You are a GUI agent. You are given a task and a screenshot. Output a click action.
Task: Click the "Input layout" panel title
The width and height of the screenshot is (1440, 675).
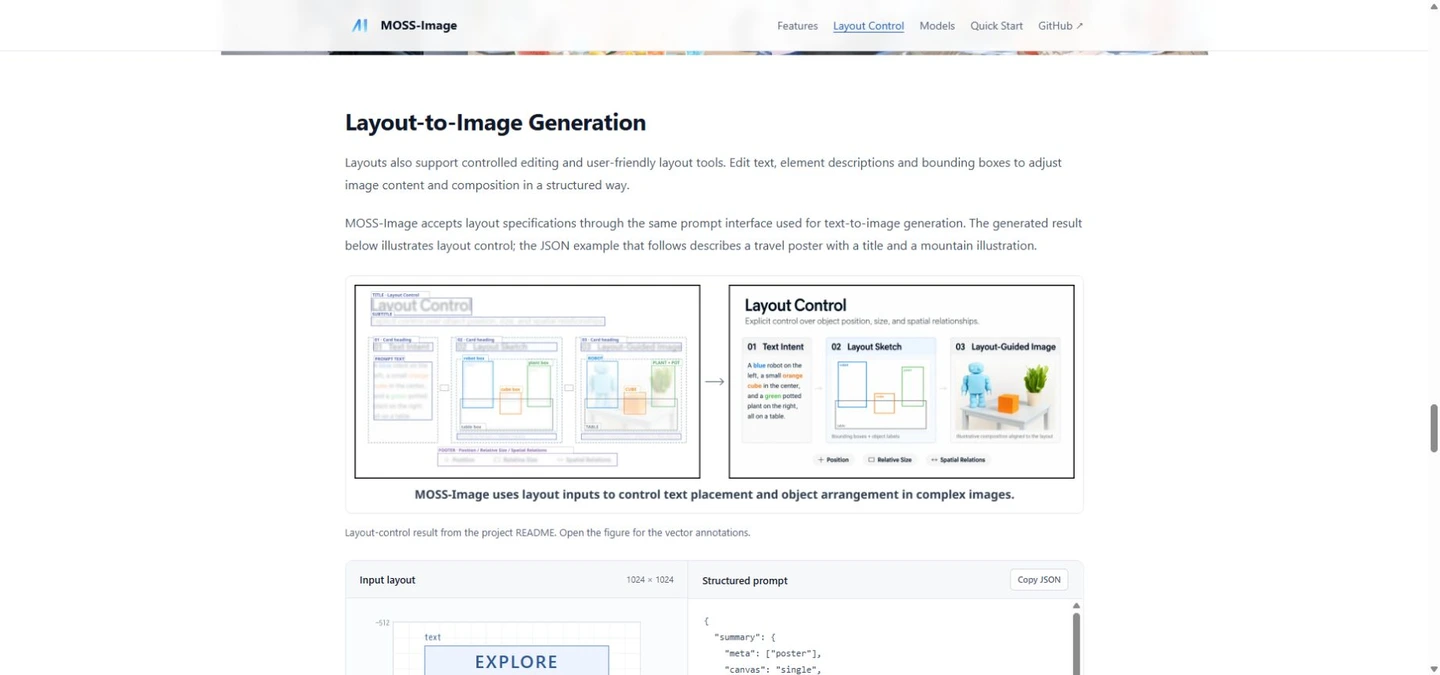pos(387,580)
